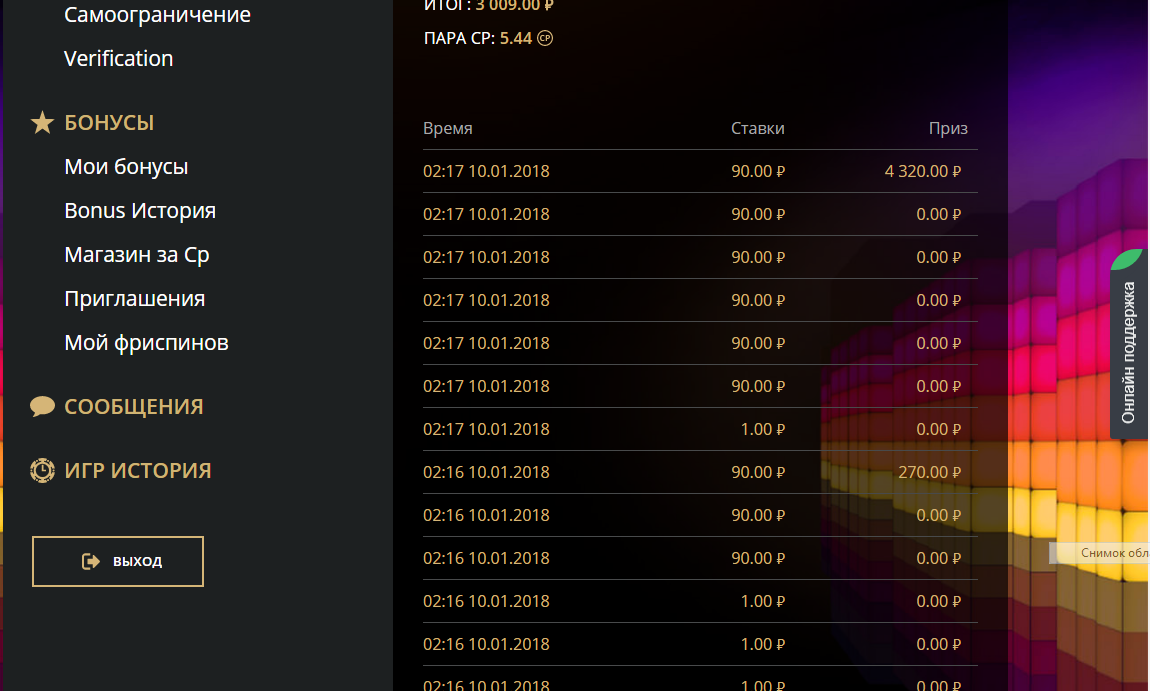Go to Мои бонусы
The width and height of the screenshot is (1150, 691).
[126, 167]
